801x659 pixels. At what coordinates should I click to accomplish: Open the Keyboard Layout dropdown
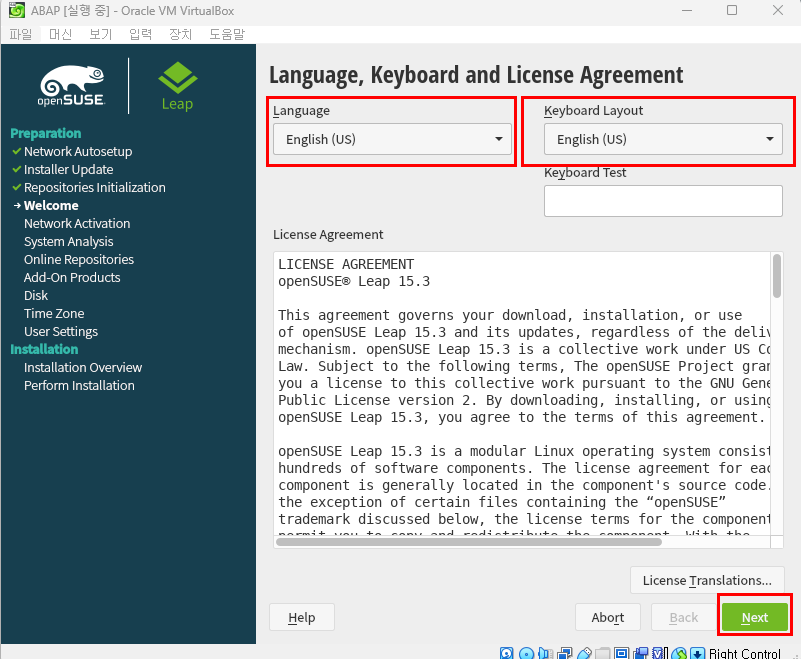tap(663, 139)
